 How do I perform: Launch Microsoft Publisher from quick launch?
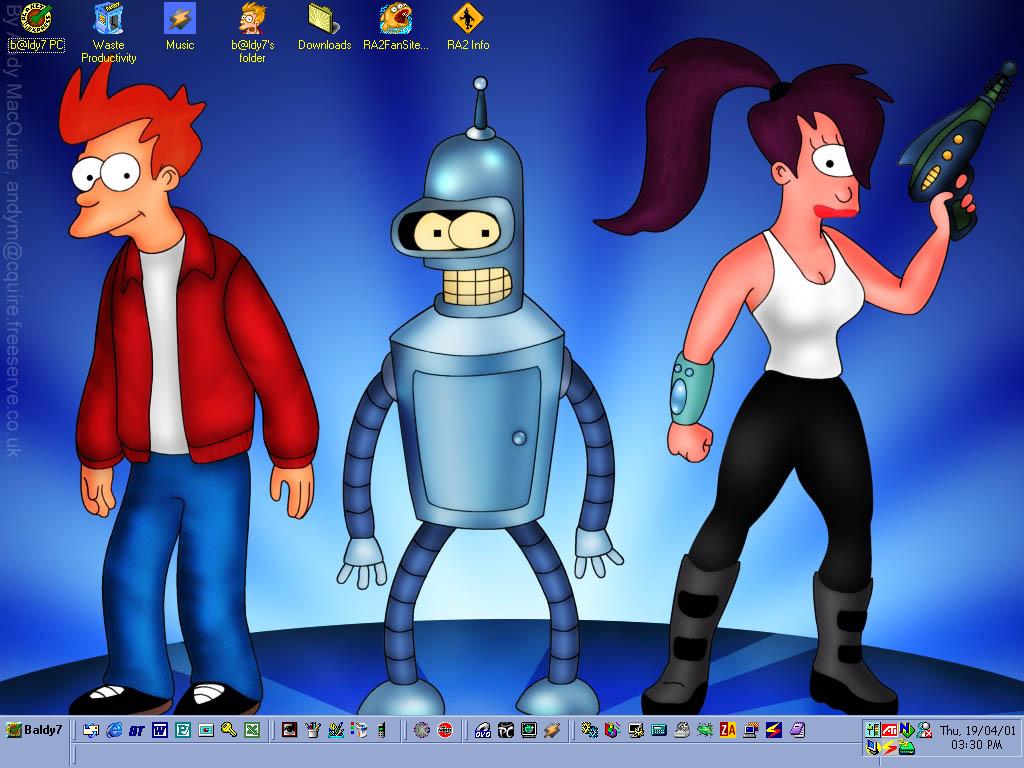point(183,730)
